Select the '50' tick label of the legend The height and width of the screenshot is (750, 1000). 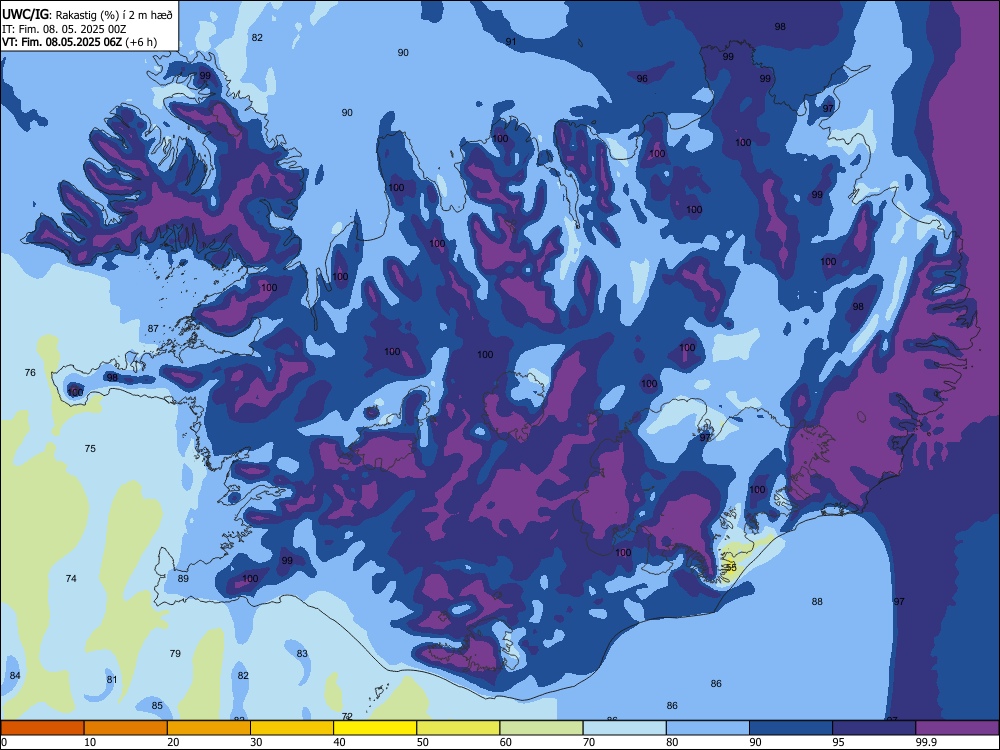pyautogui.click(x=422, y=742)
